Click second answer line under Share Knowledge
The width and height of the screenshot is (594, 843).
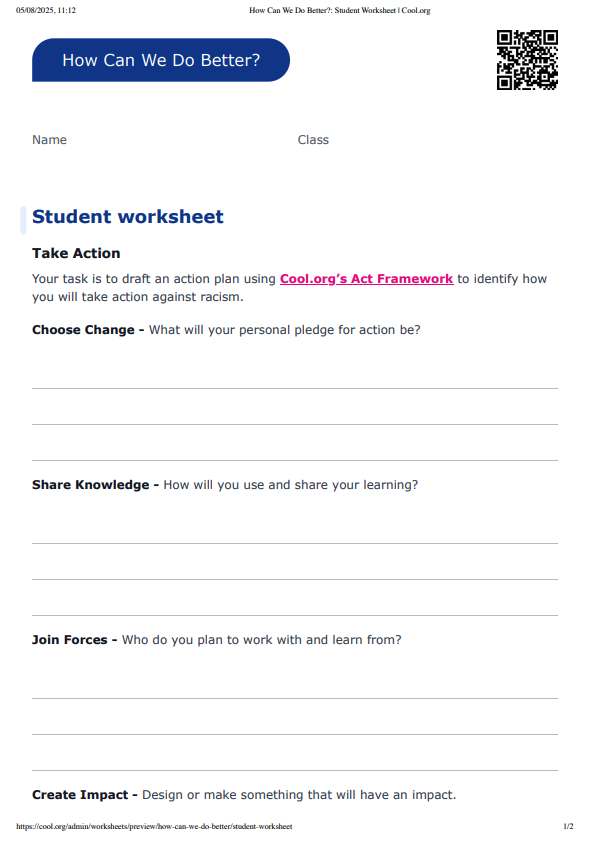(x=295, y=579)
